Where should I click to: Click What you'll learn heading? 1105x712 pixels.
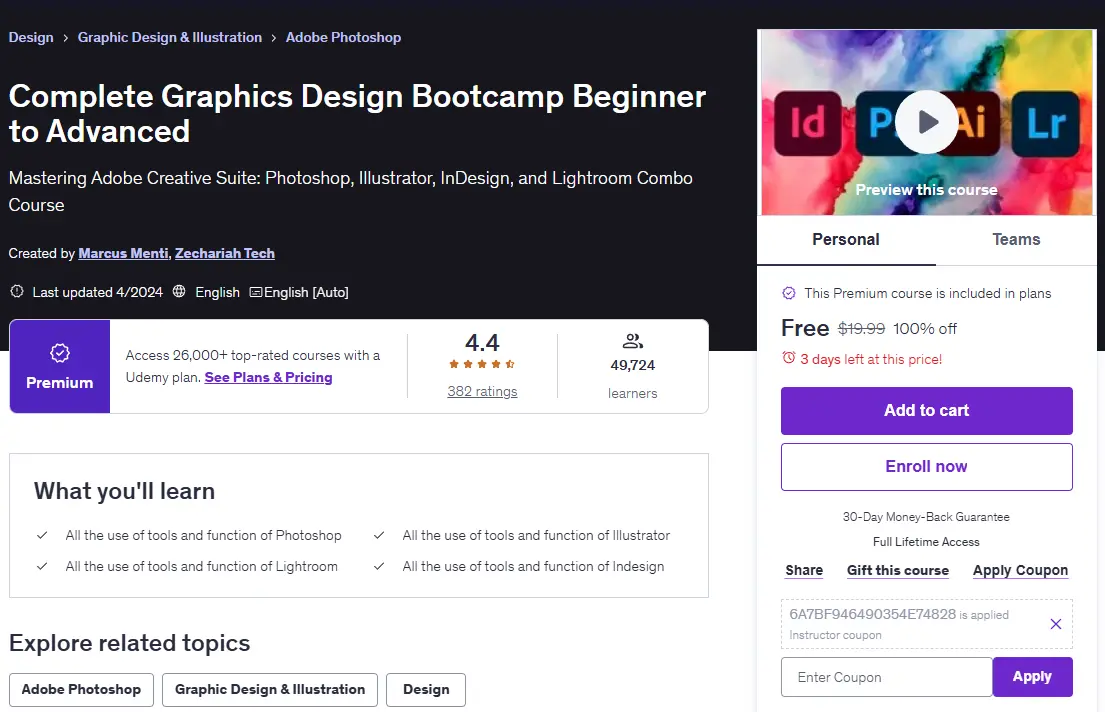124,491
